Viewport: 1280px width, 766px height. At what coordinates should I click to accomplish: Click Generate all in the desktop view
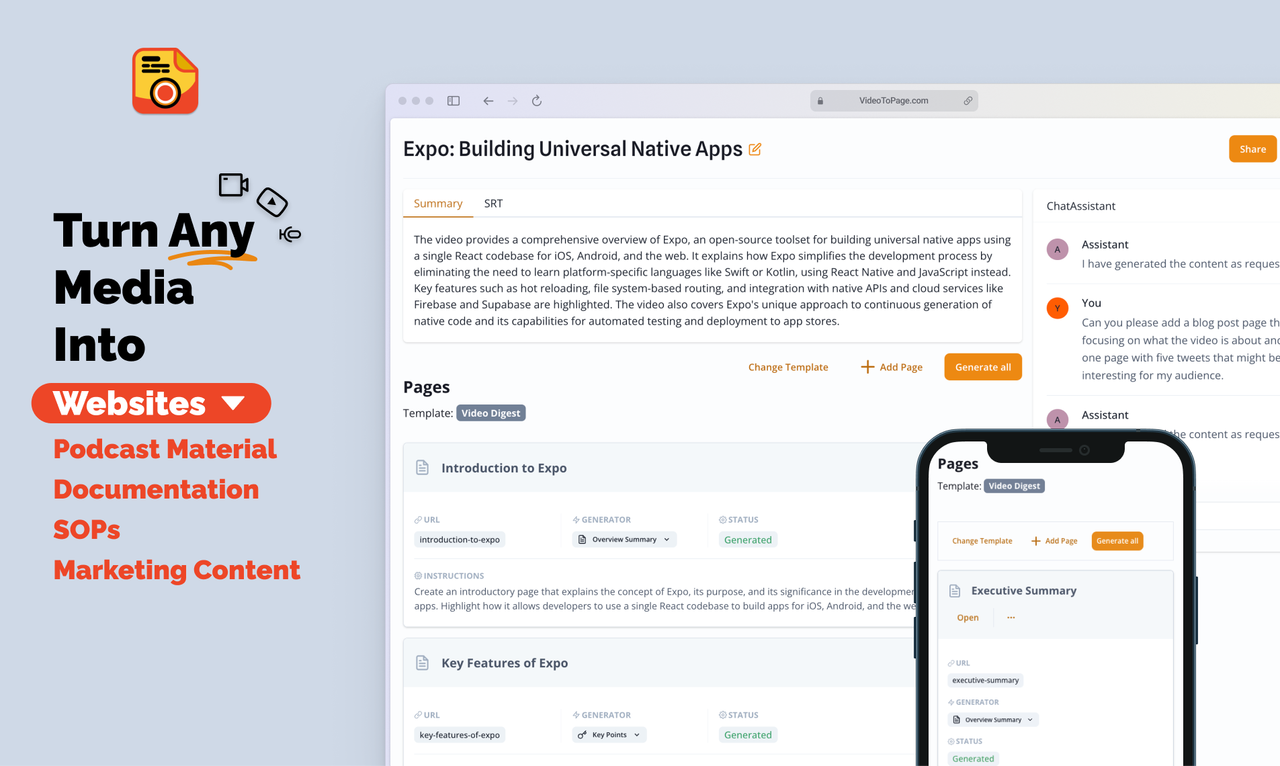click(x=983, y=367)
